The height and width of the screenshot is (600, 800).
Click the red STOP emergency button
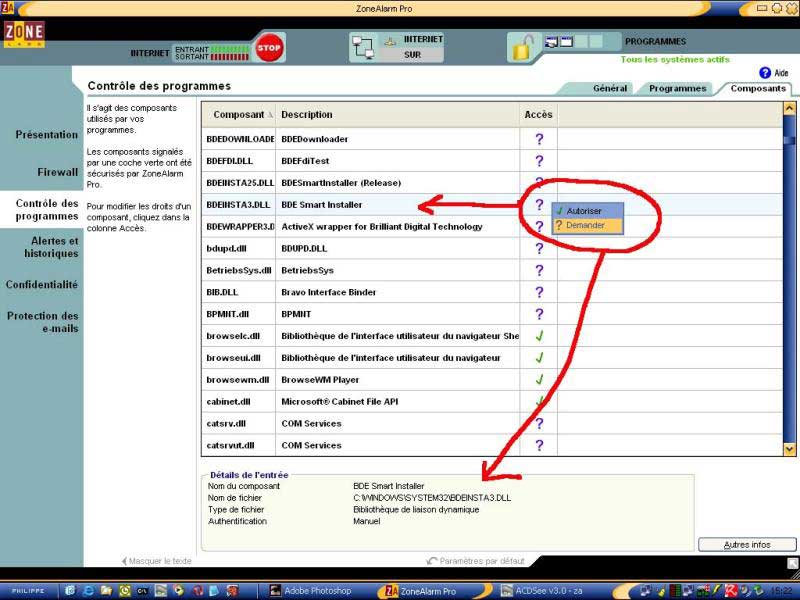(268, 47)
